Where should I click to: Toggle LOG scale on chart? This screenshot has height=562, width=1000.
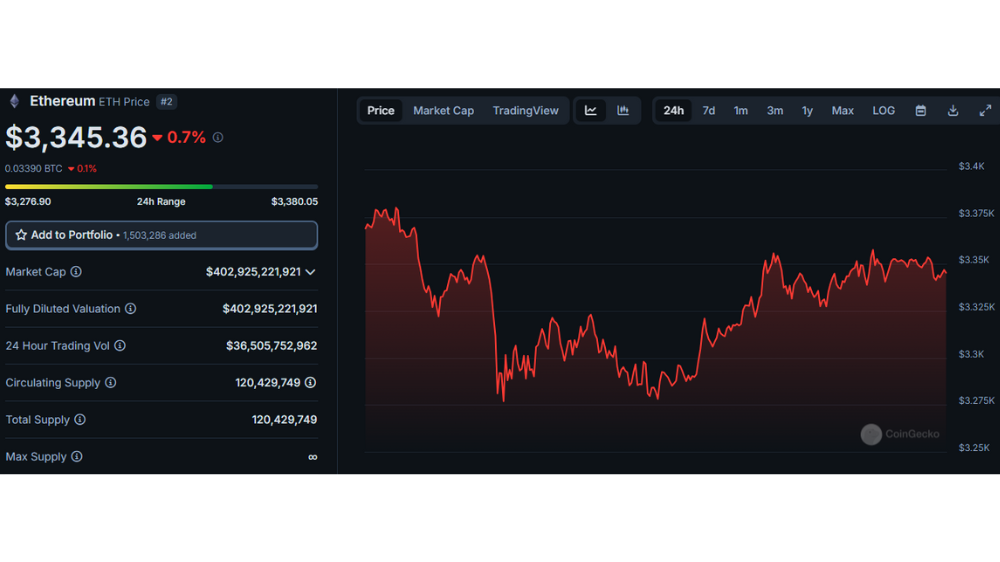point(883,110)
